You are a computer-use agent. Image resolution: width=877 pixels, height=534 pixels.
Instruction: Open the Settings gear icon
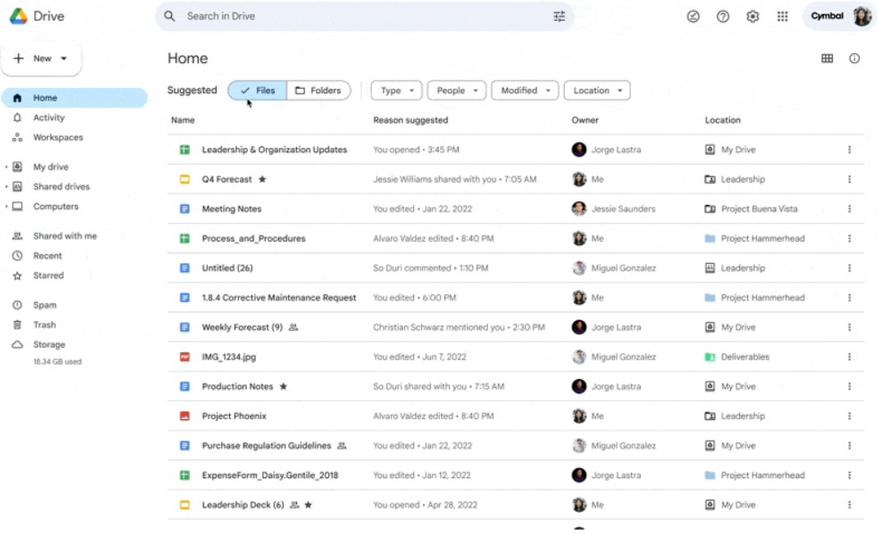(x=753, y=16)
